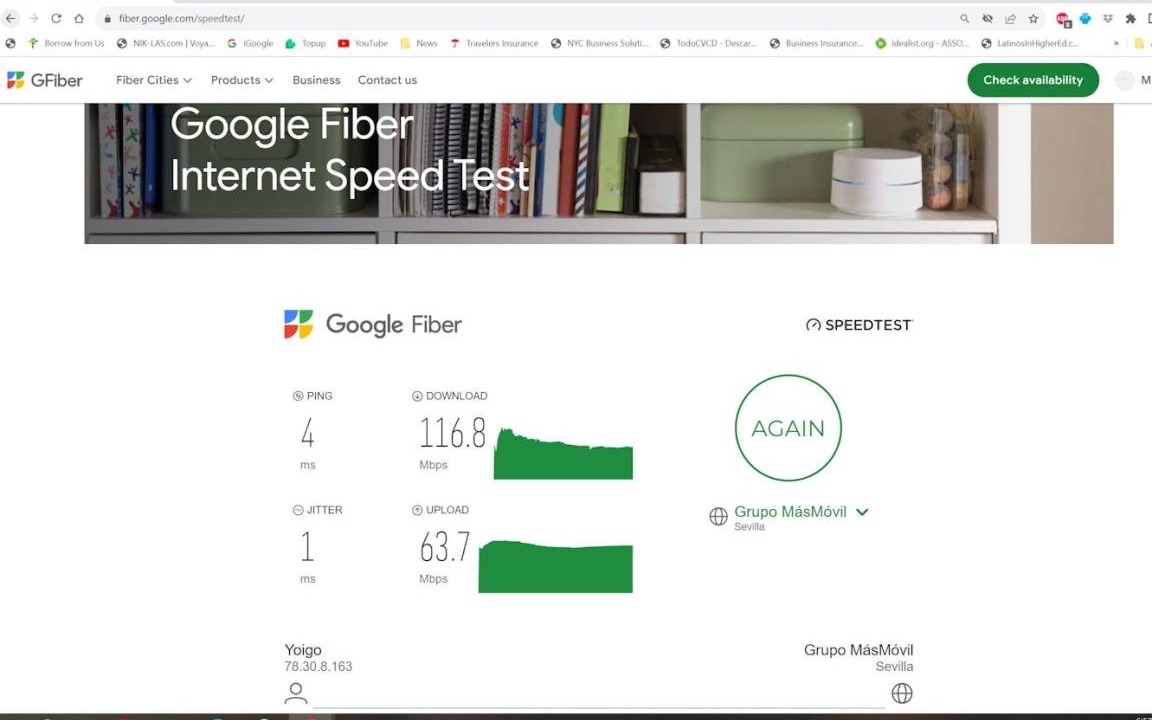Open the browser extensions puzzle icon

(x=1131, y=18)
